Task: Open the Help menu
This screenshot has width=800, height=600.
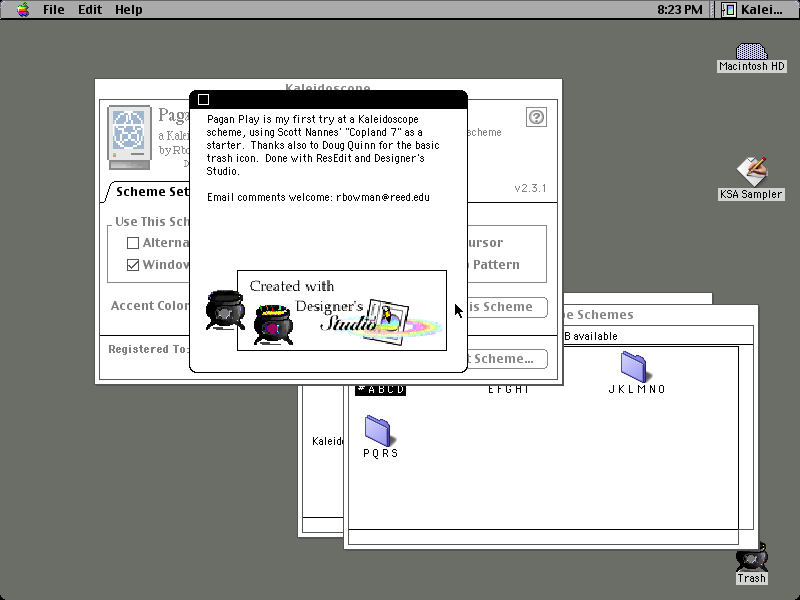Action: [129, 10]
